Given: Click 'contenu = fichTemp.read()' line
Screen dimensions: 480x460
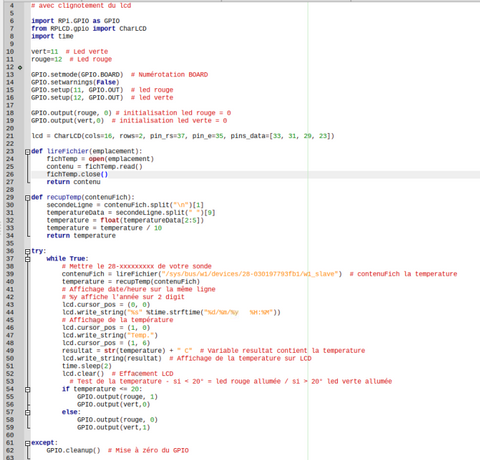Looking at the screenshot, I should point(95,167).
